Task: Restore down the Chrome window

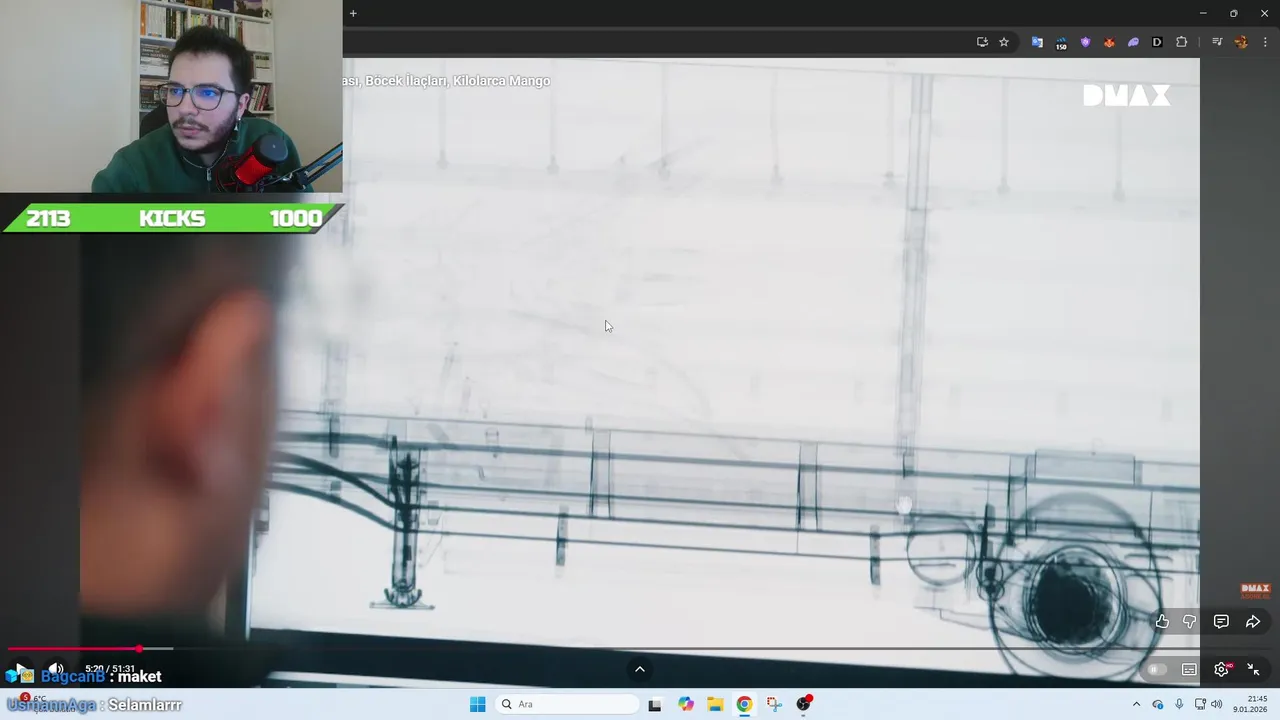Action: [x=1234, y=13]
